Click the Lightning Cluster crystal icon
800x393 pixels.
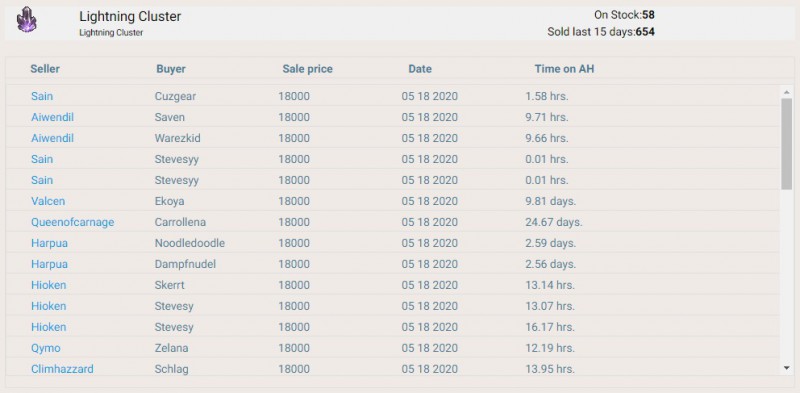click(x=26, y=20)
